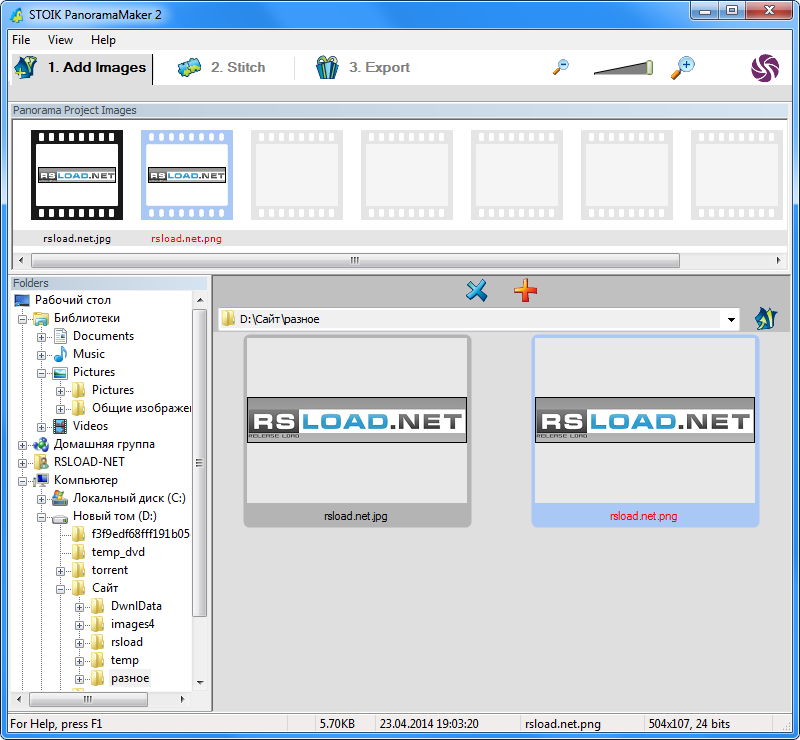Expand the Локальный диск (C:) node
The height and width of the screenshot is (740, 800).
(41, 499)
